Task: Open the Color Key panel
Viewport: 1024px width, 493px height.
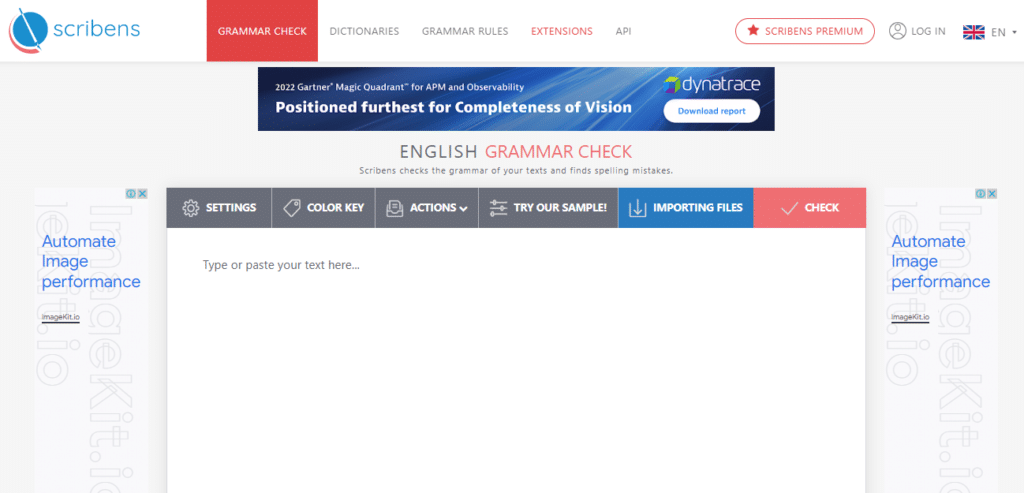Action: 323,208
